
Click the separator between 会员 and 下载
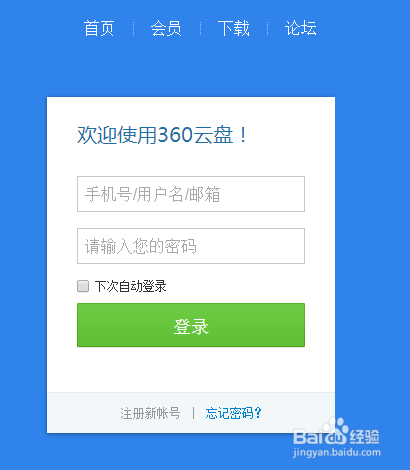tap(200, 28)
